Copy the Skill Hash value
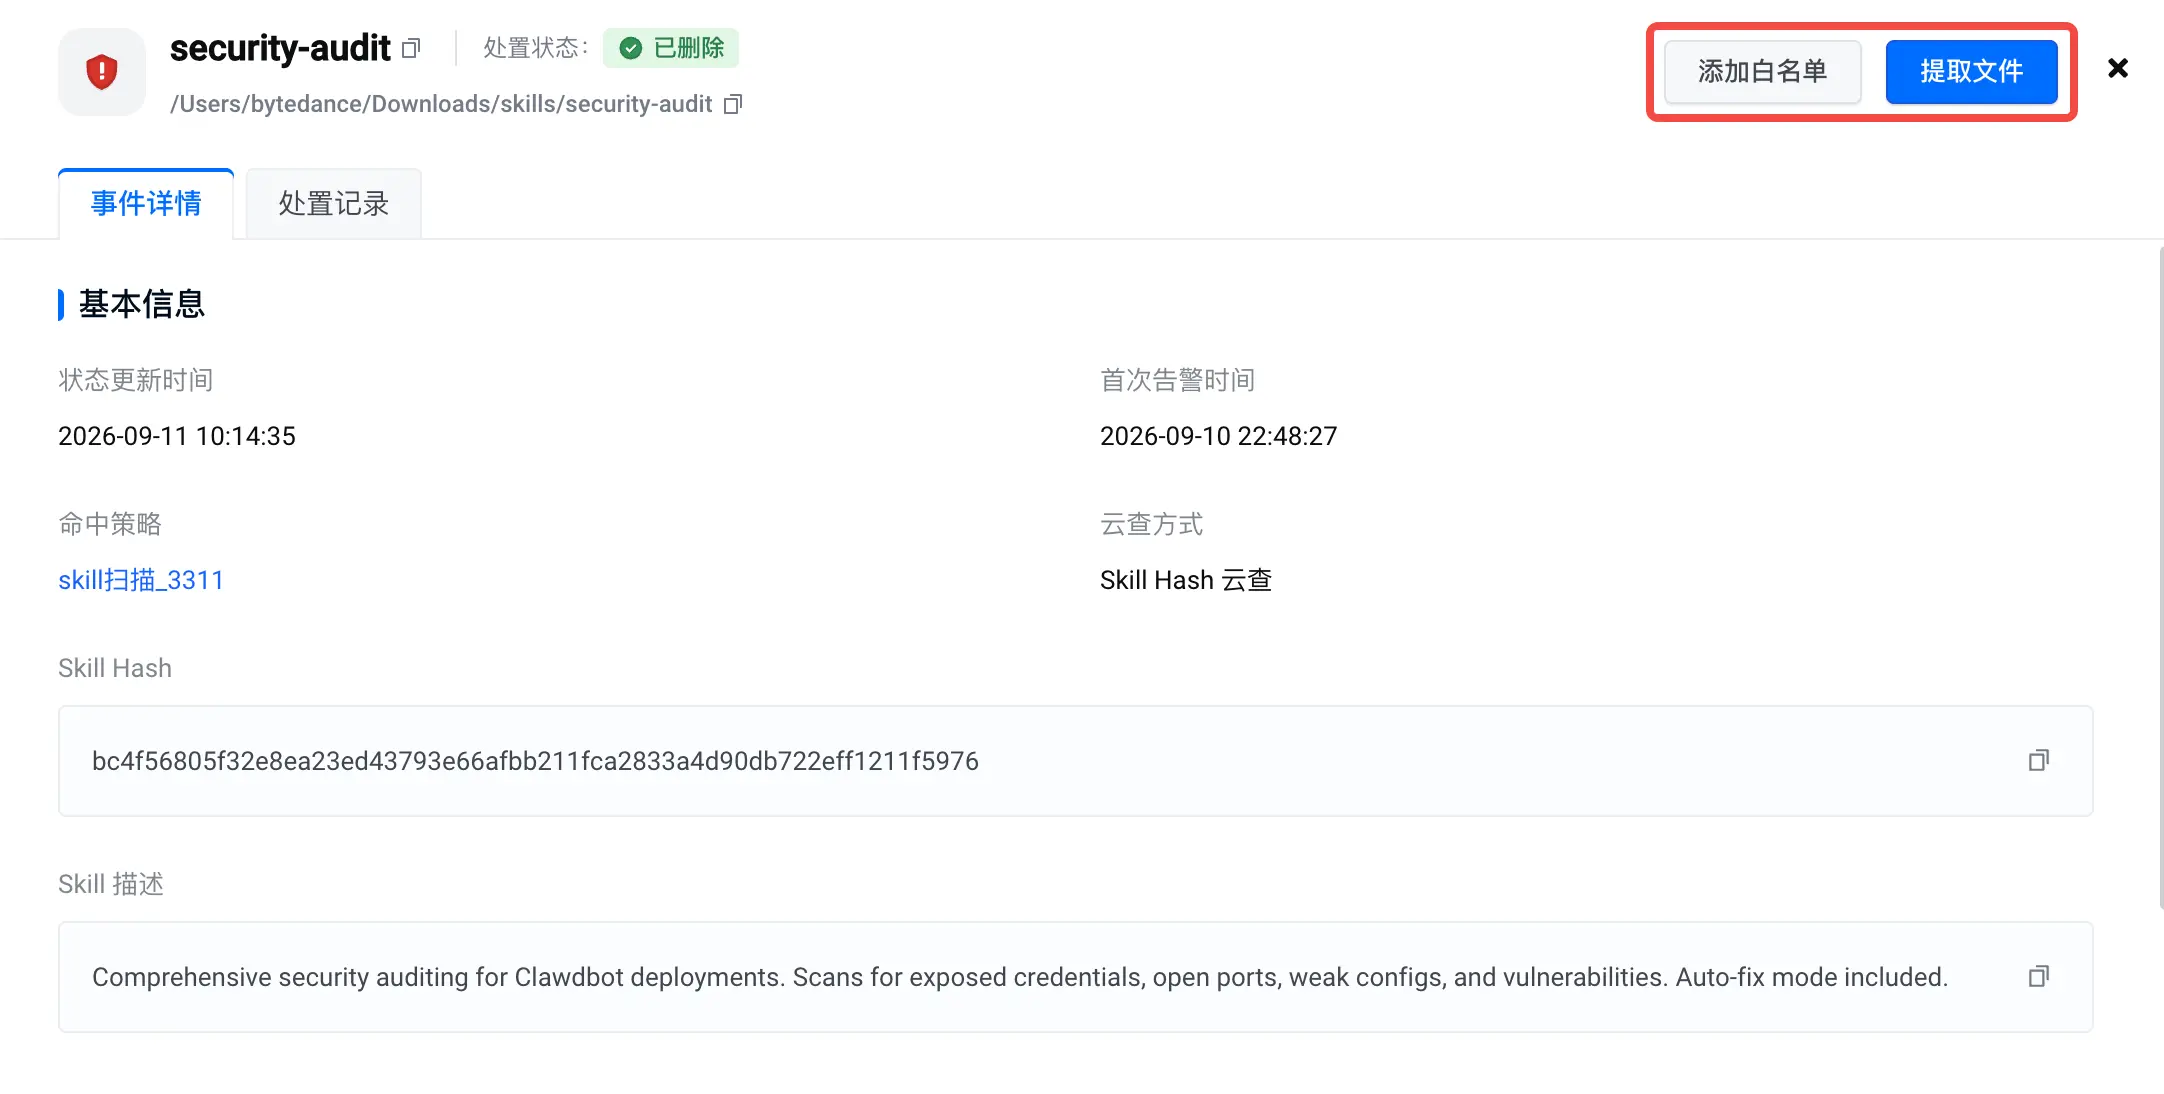 pyautogui.click(x=2038, y=761)
